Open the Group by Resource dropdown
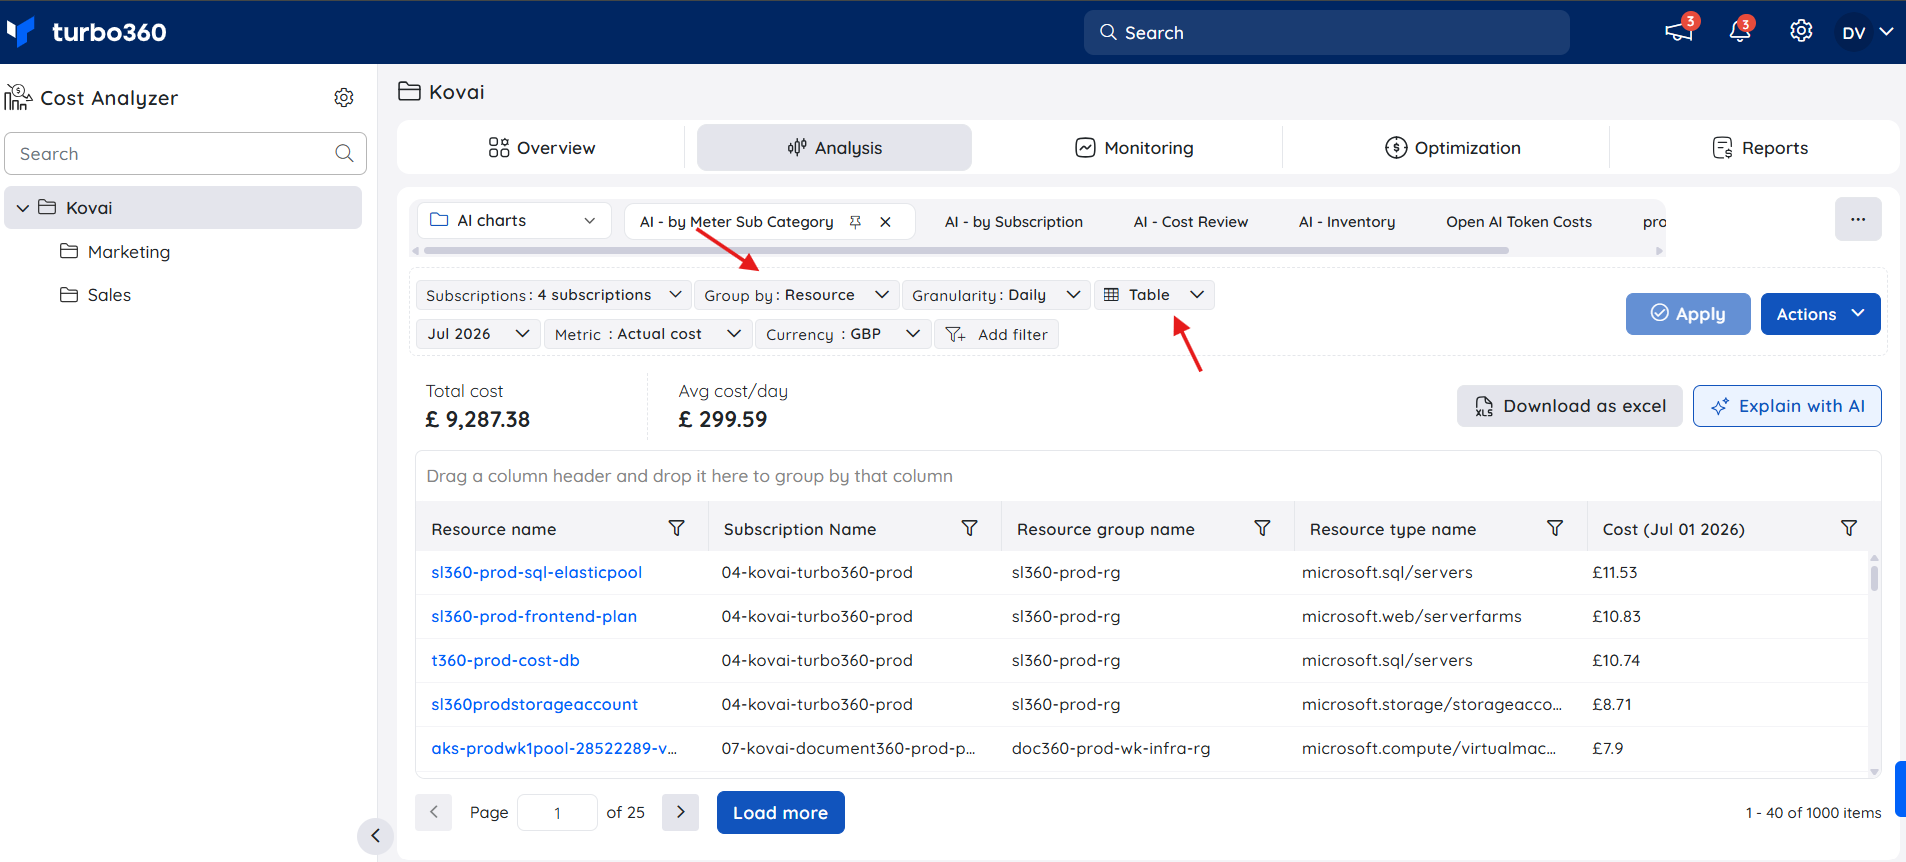Viewport: 1906px width, 862px height. click(796, 295)
